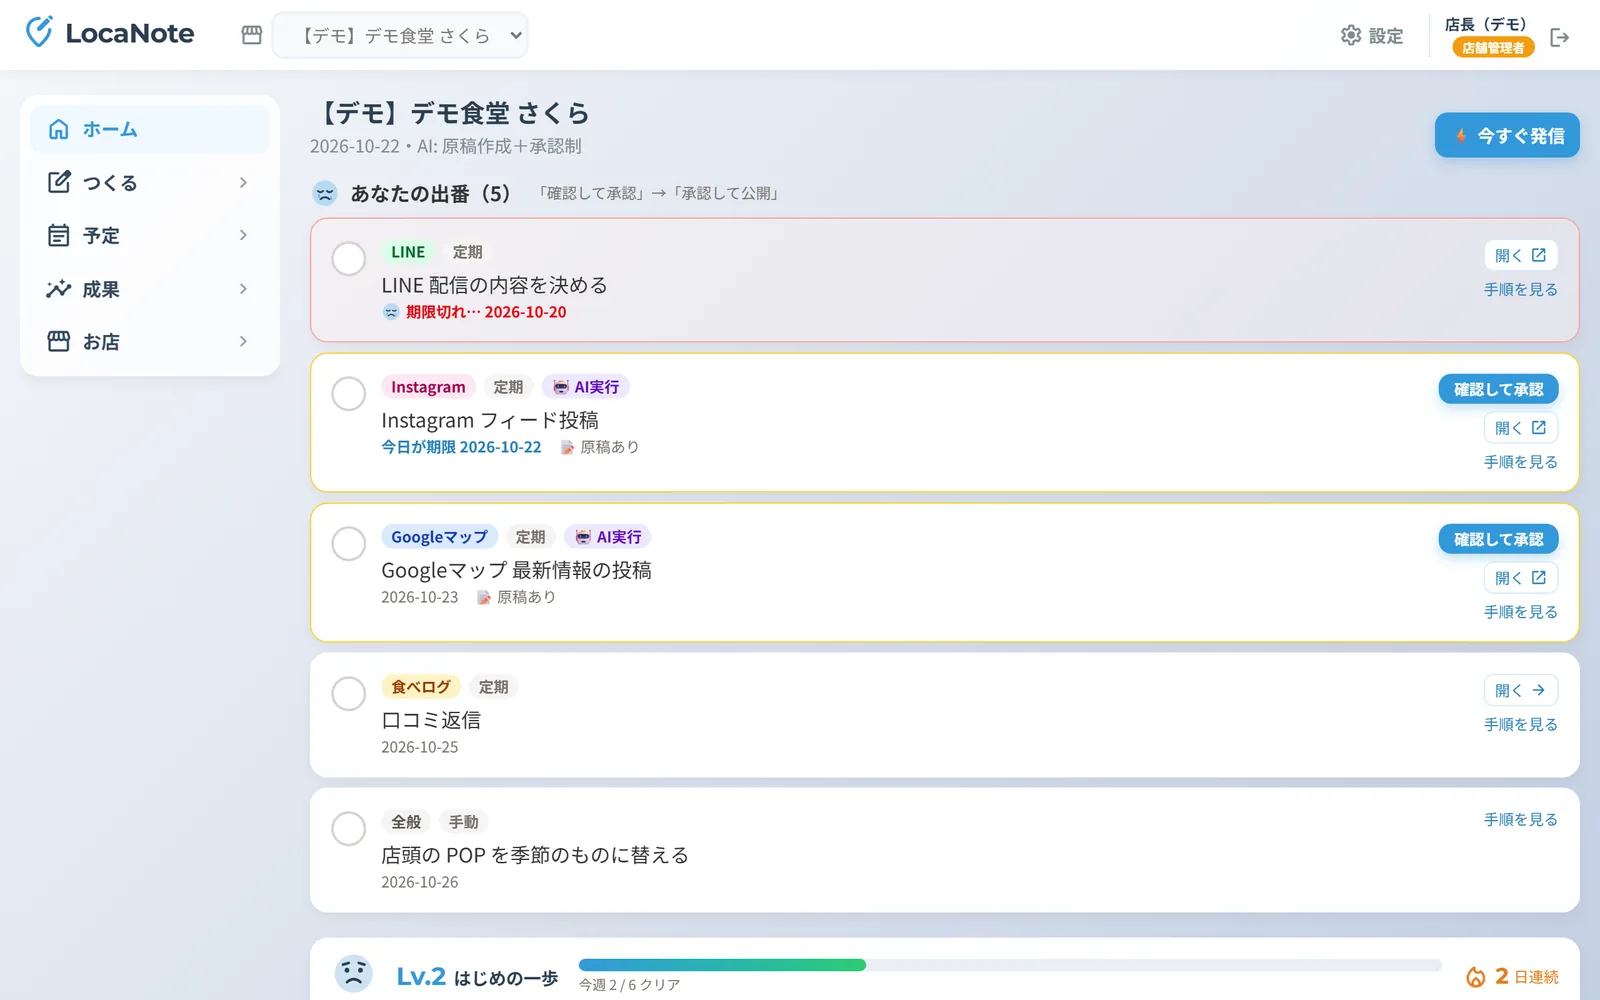Click the home icon in sidebar
The image size is (1600, 1000).
(x=59, y=129)
